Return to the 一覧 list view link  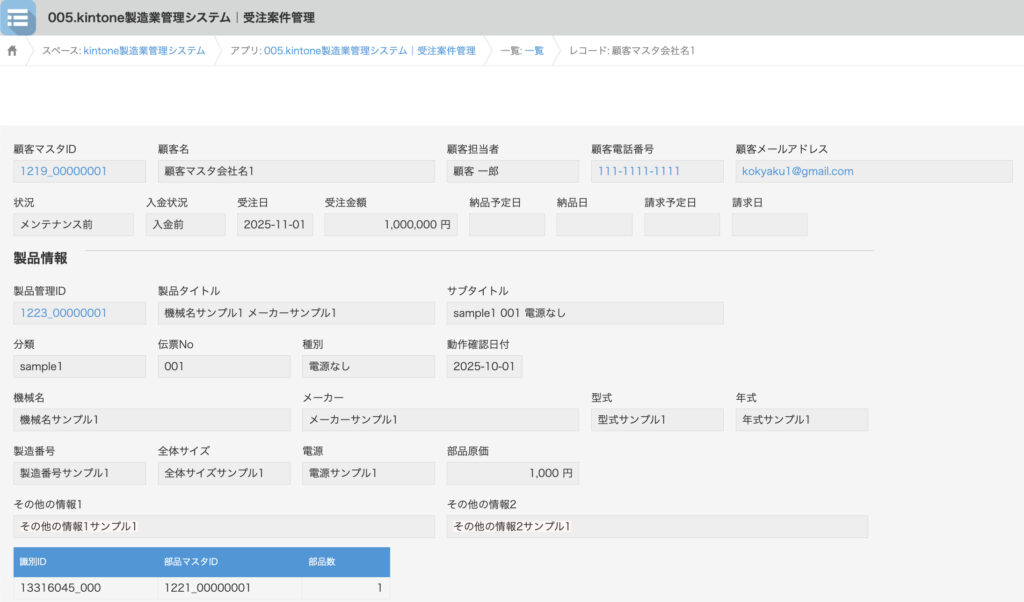[x=534, y=50]
